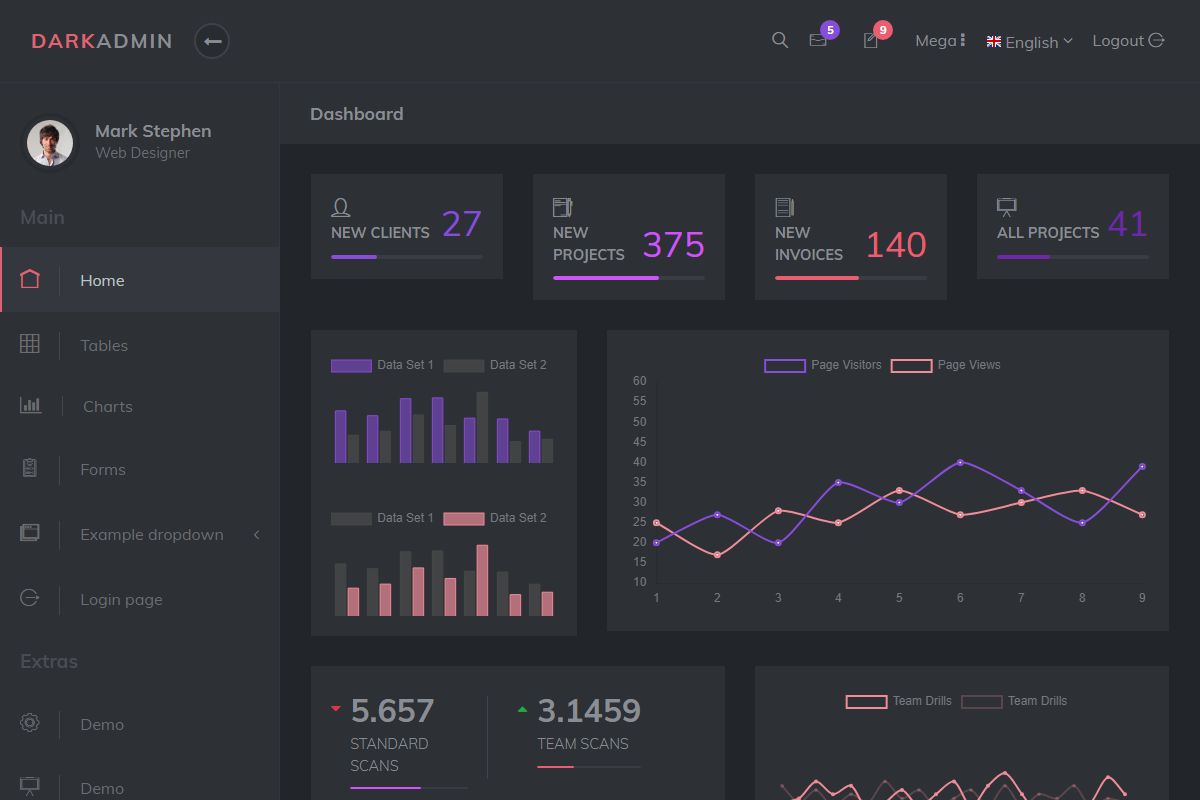
Task: Click Team Scans progress bar
Action: coord(589,767)
